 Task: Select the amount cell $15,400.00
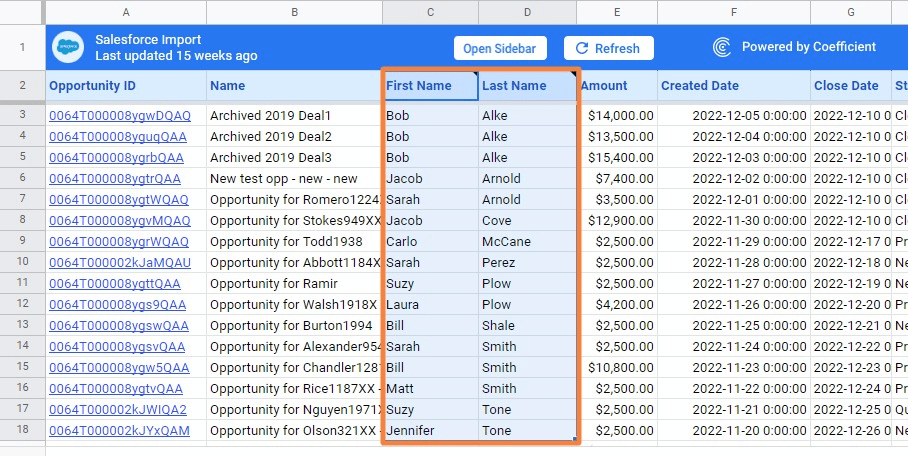[617, 157]
